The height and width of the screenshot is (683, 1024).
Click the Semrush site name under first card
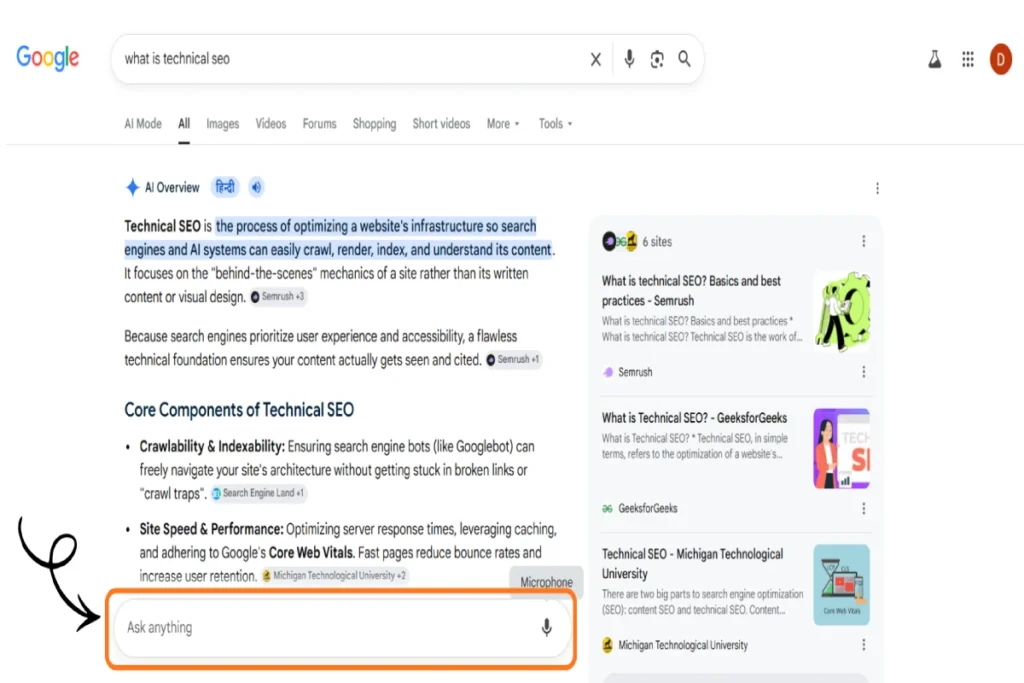(635, 372)
